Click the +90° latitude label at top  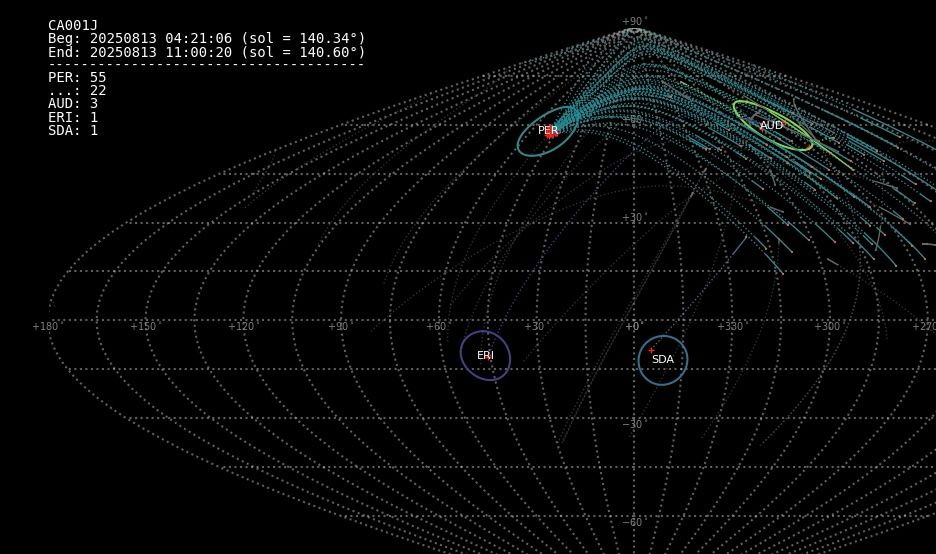[x=634, y=21]
